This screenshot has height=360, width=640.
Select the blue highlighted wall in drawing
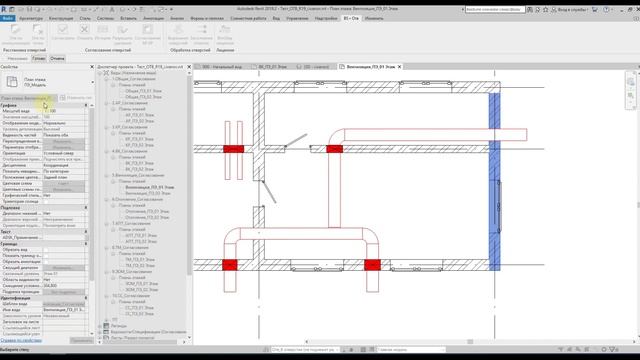(494, 182)
